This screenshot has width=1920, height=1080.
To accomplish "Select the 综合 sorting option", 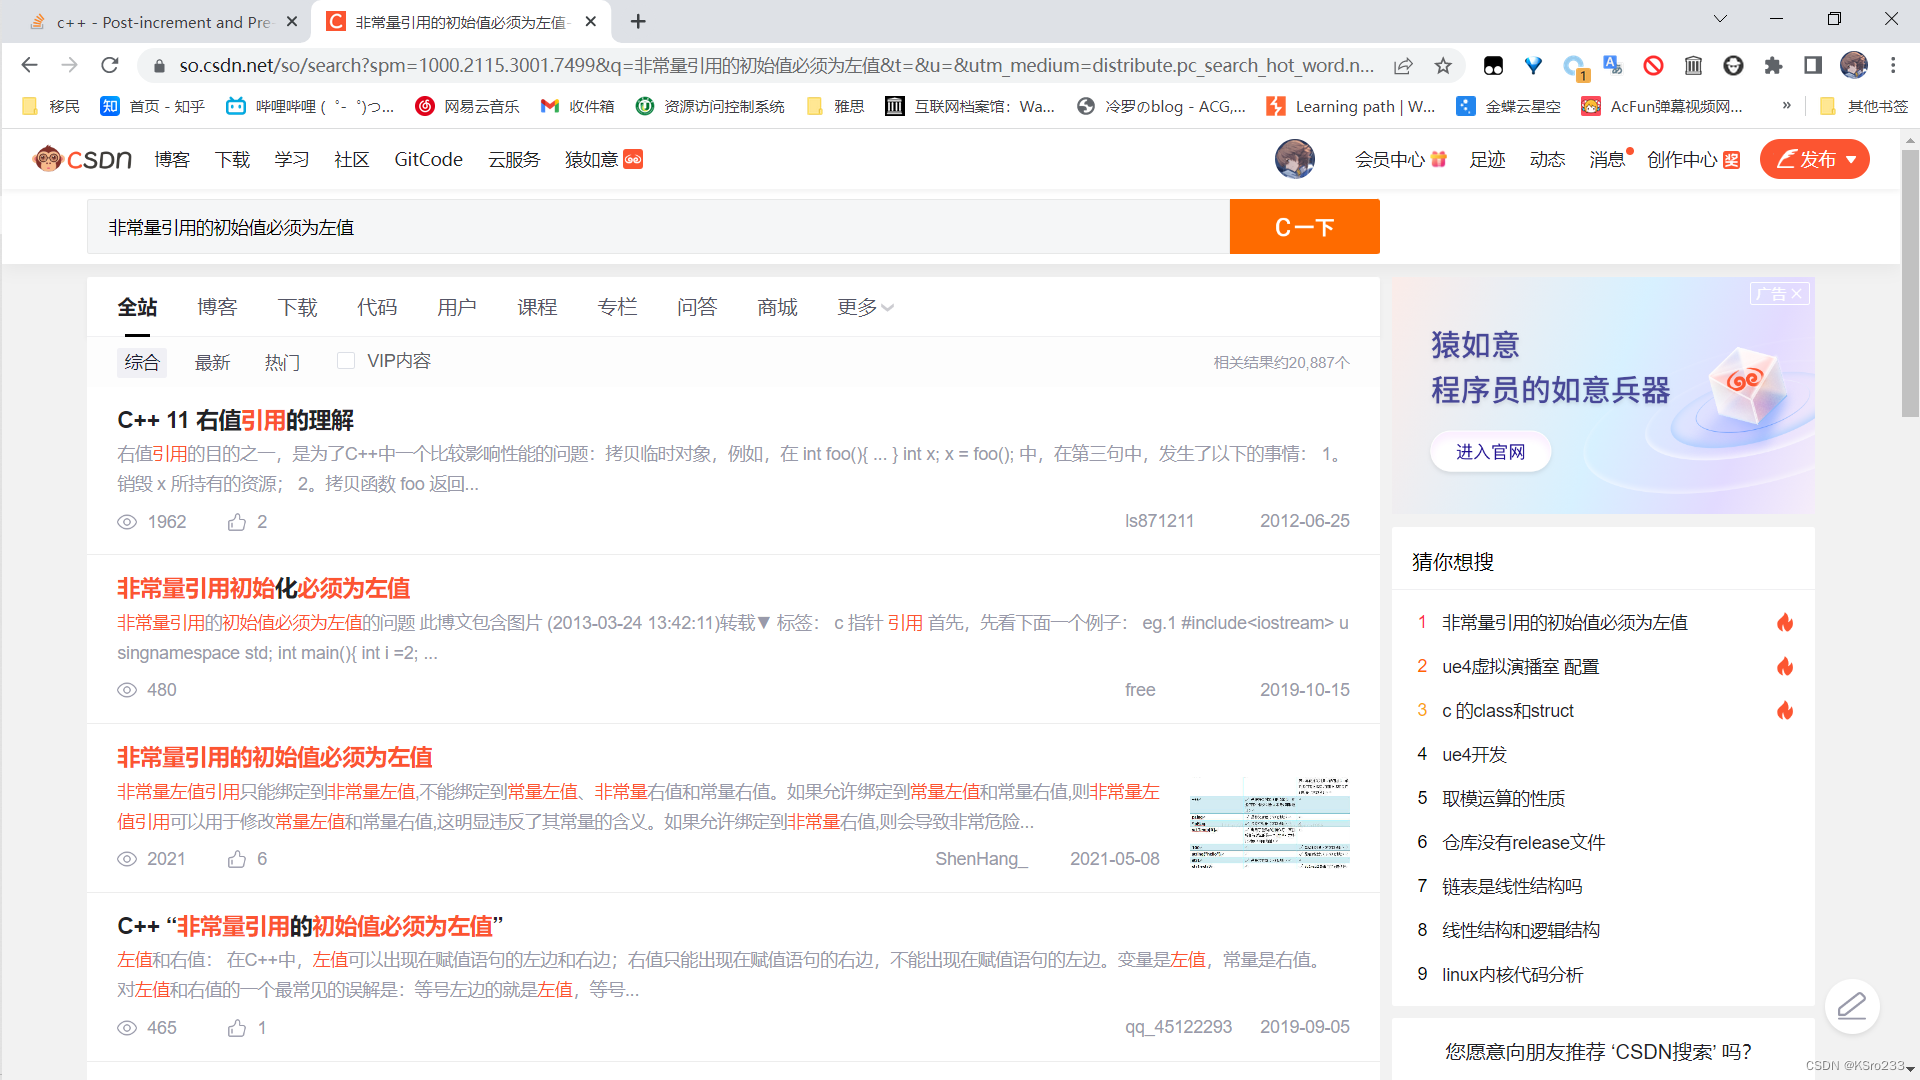I will tap(142, 362).
